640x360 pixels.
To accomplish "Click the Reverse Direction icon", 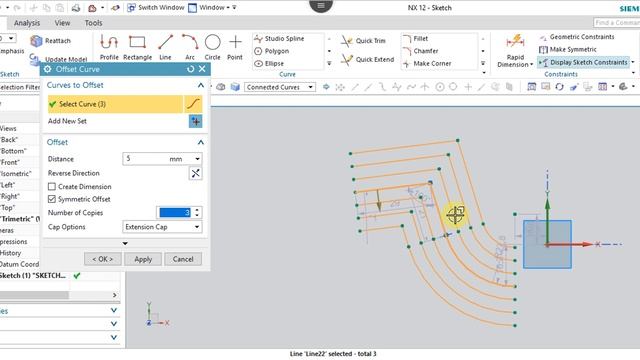I will pyautogui.click(x=196, y=173).
